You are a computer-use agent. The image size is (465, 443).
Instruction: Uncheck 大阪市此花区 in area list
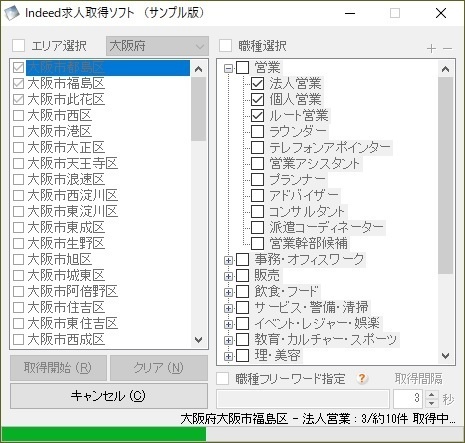pos(18,99)
